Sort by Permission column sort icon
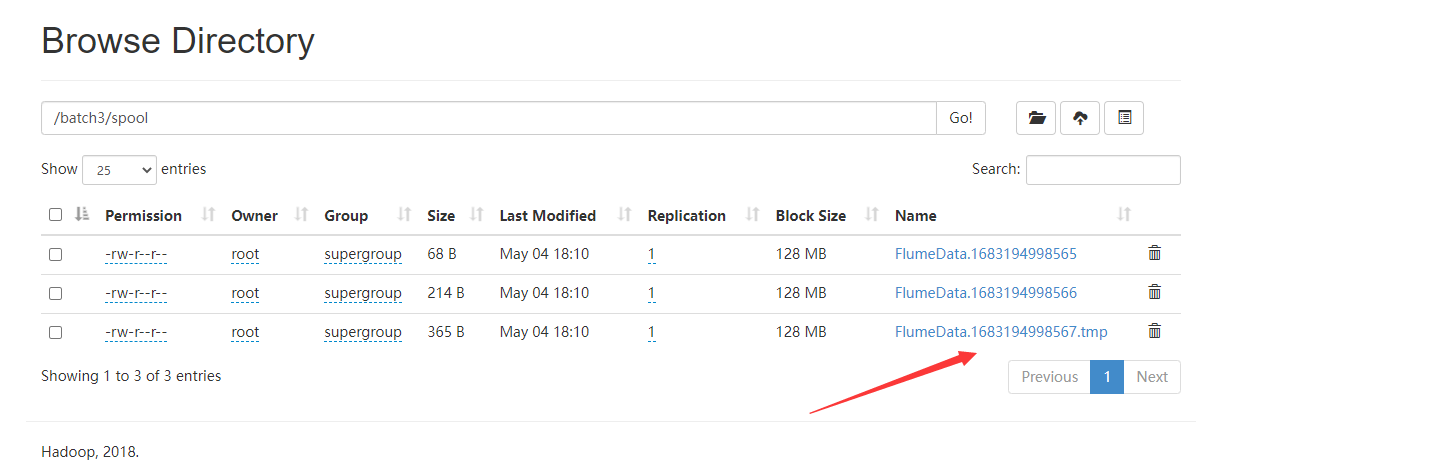The width and height of the screenshot is (1435, 472). pos(209,215)
